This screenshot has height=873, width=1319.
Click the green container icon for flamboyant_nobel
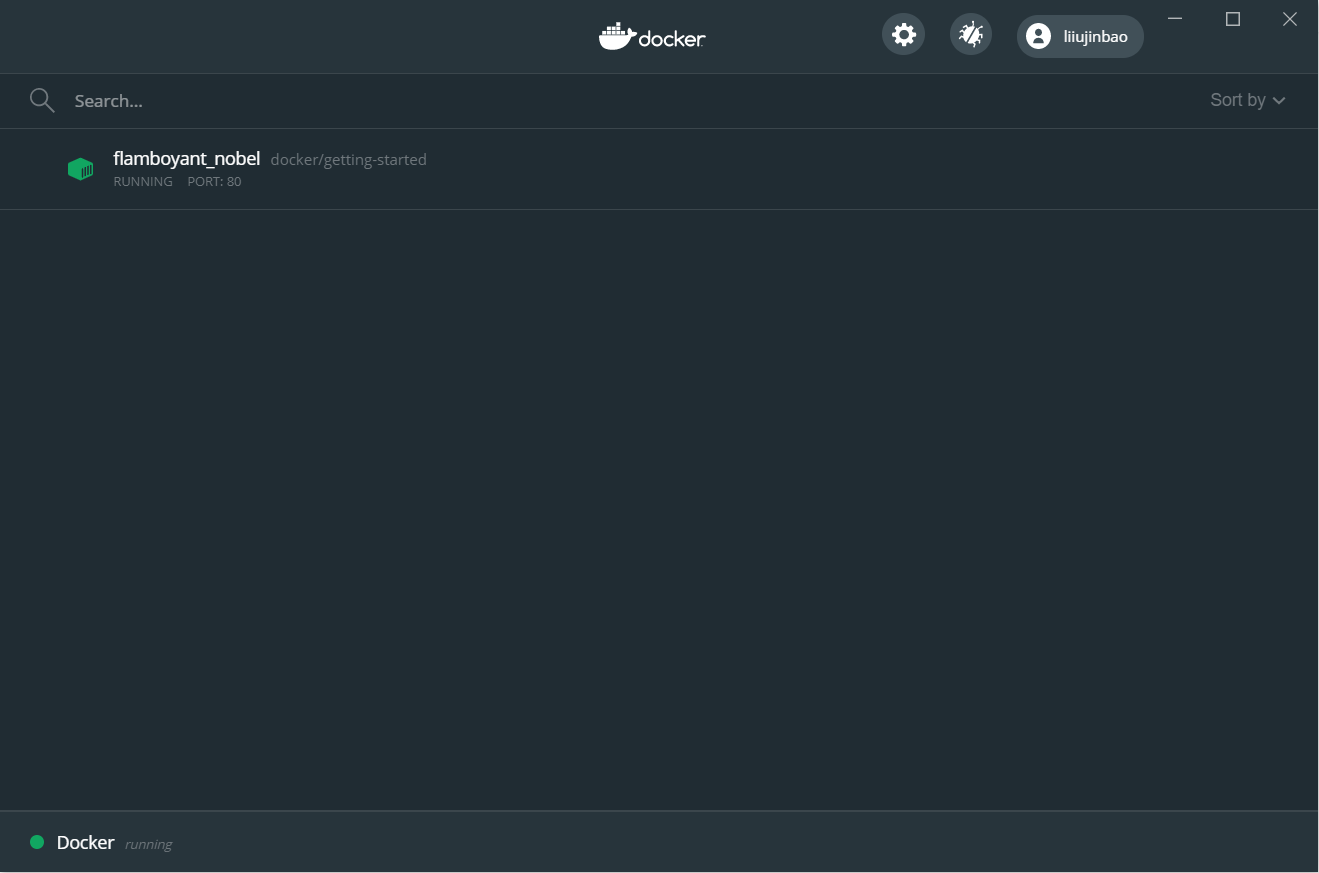(x=80, y=169)
